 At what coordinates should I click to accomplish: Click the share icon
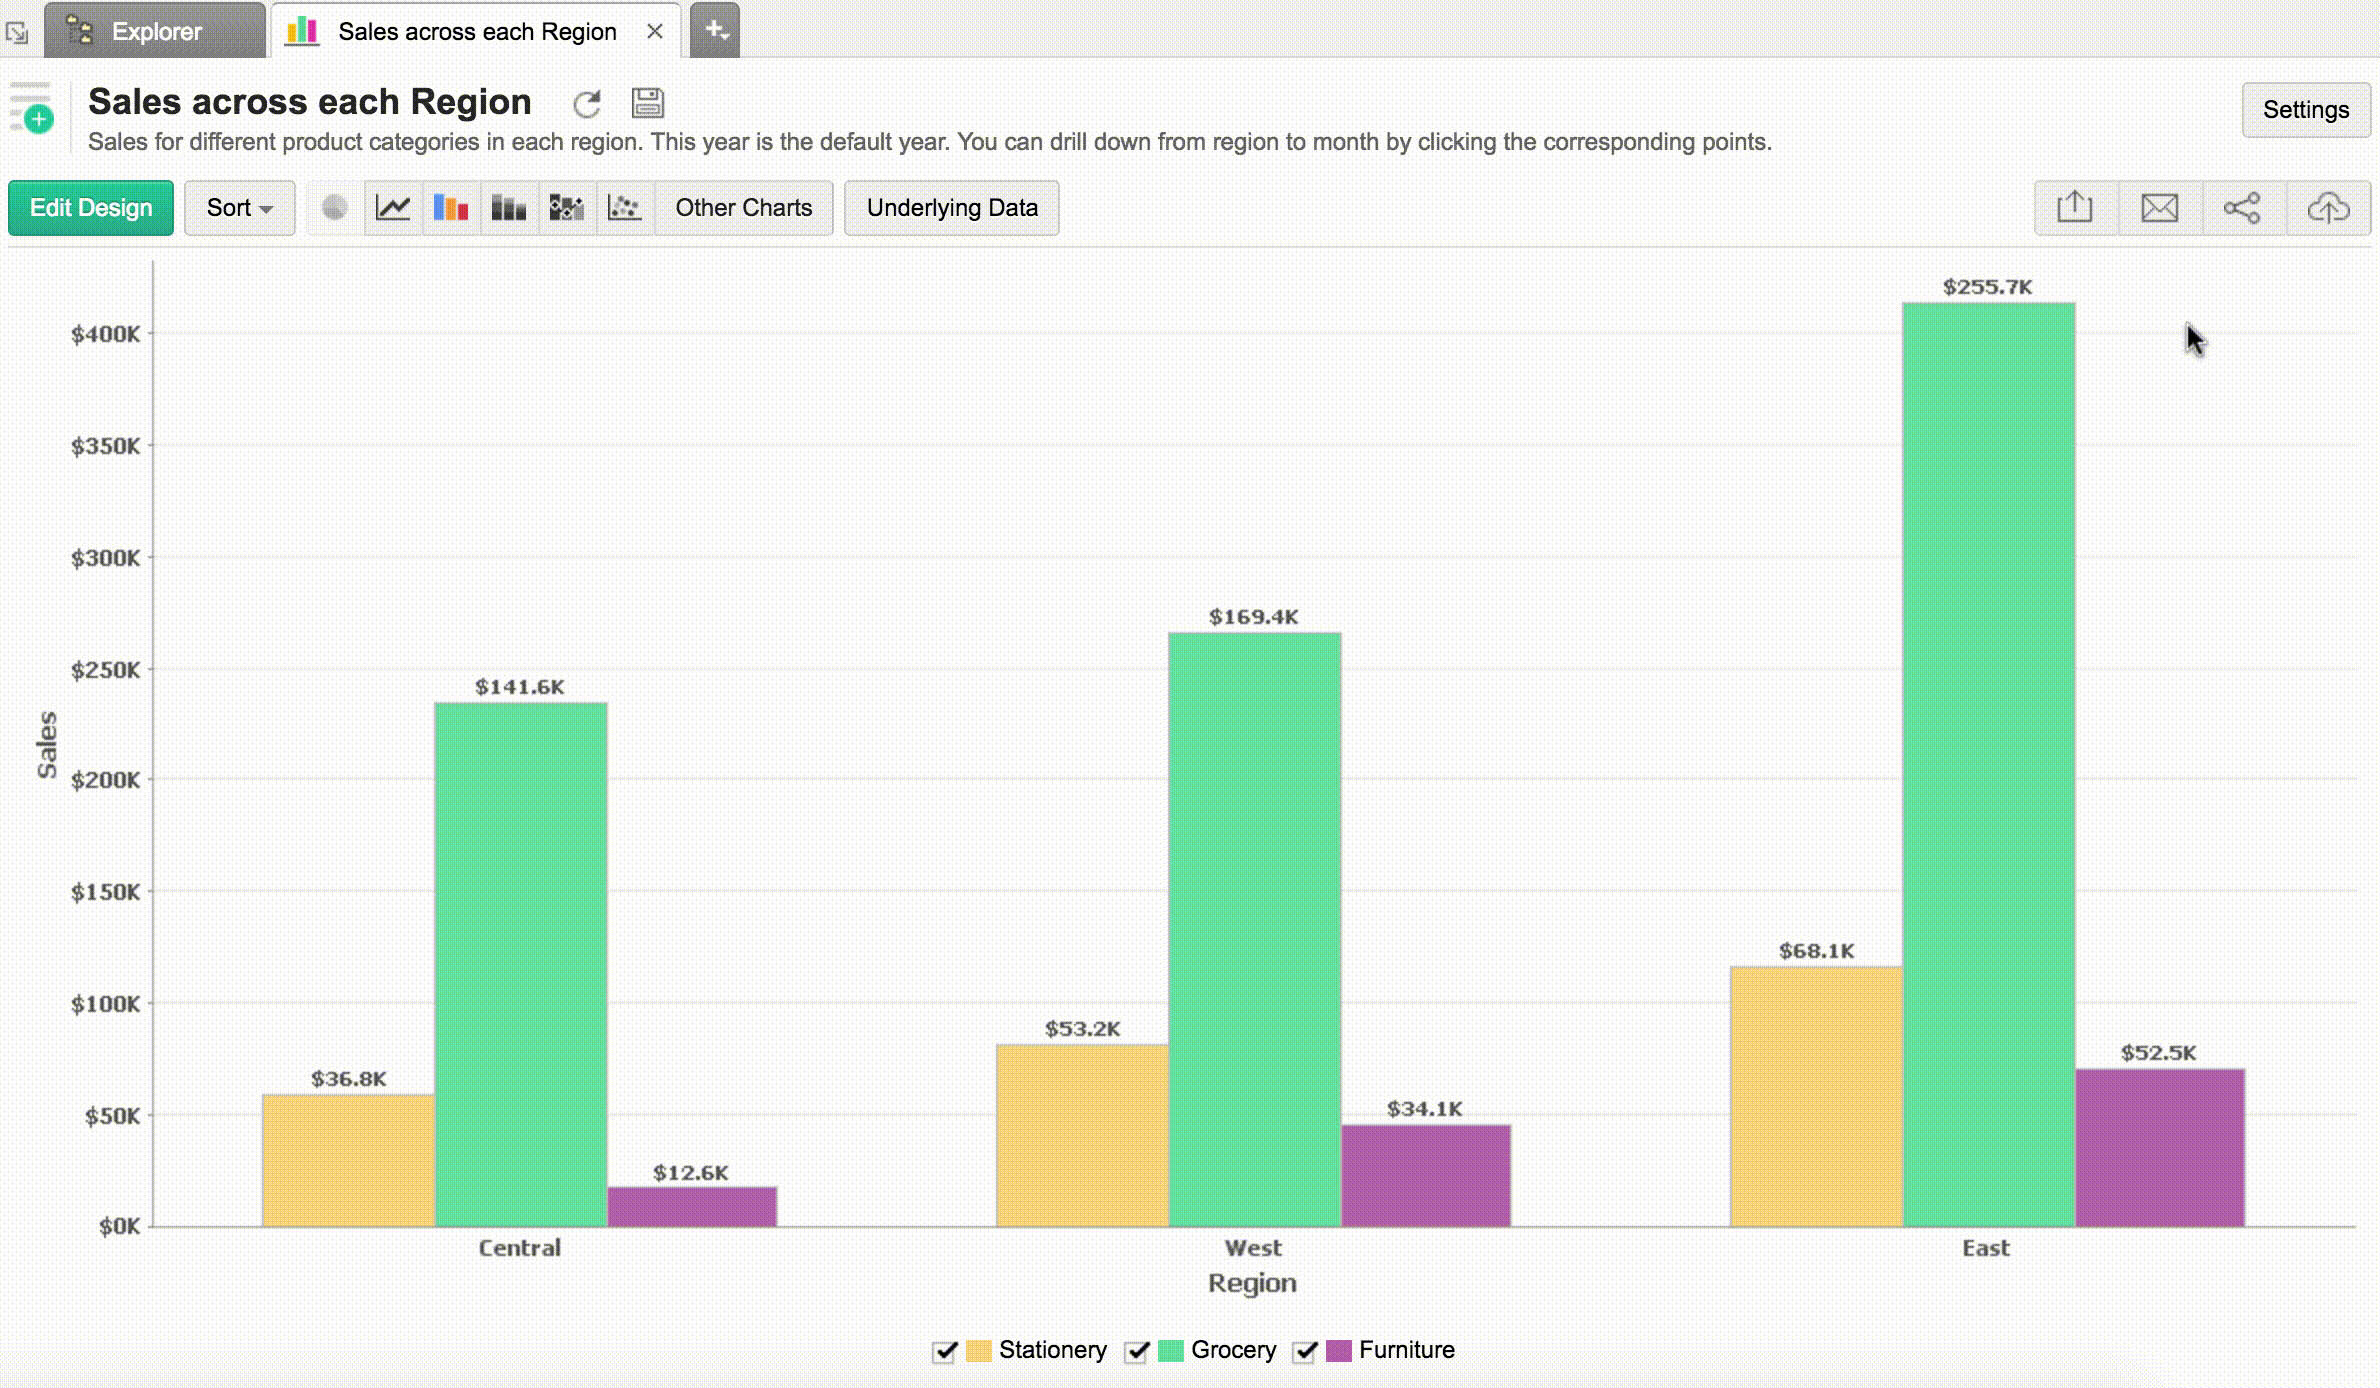[2242, 208]
